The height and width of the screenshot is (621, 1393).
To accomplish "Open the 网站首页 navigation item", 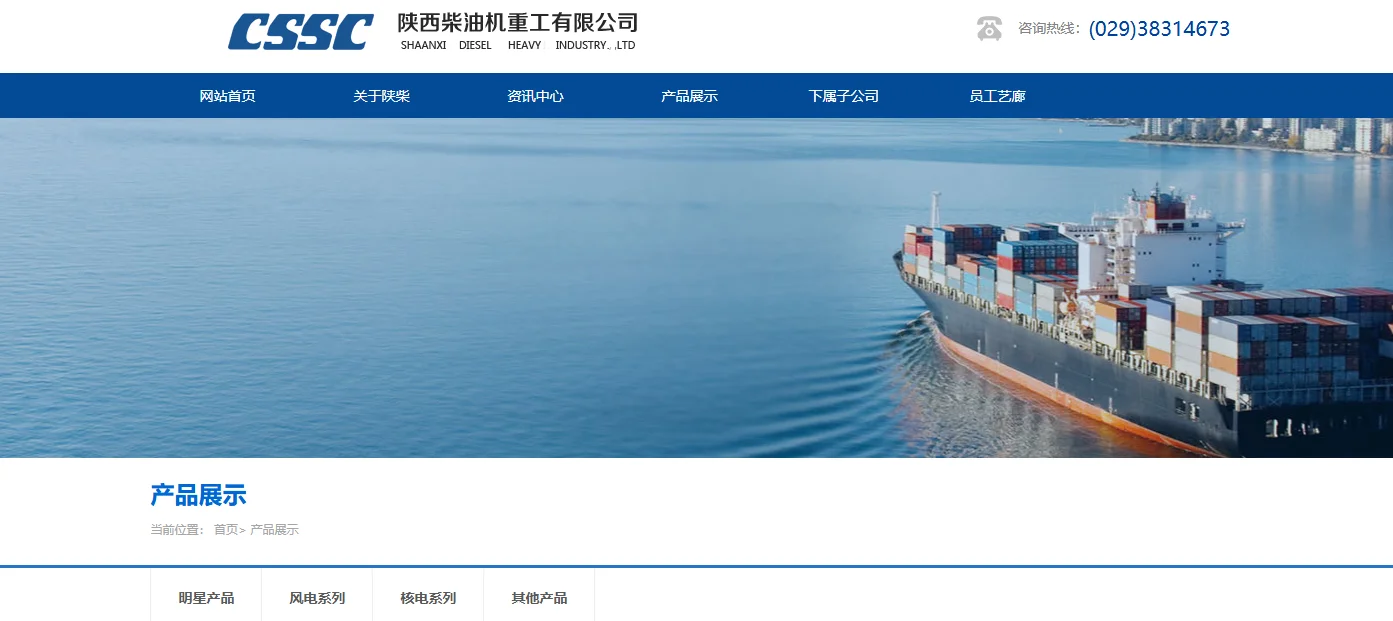I will click(227, 96).
